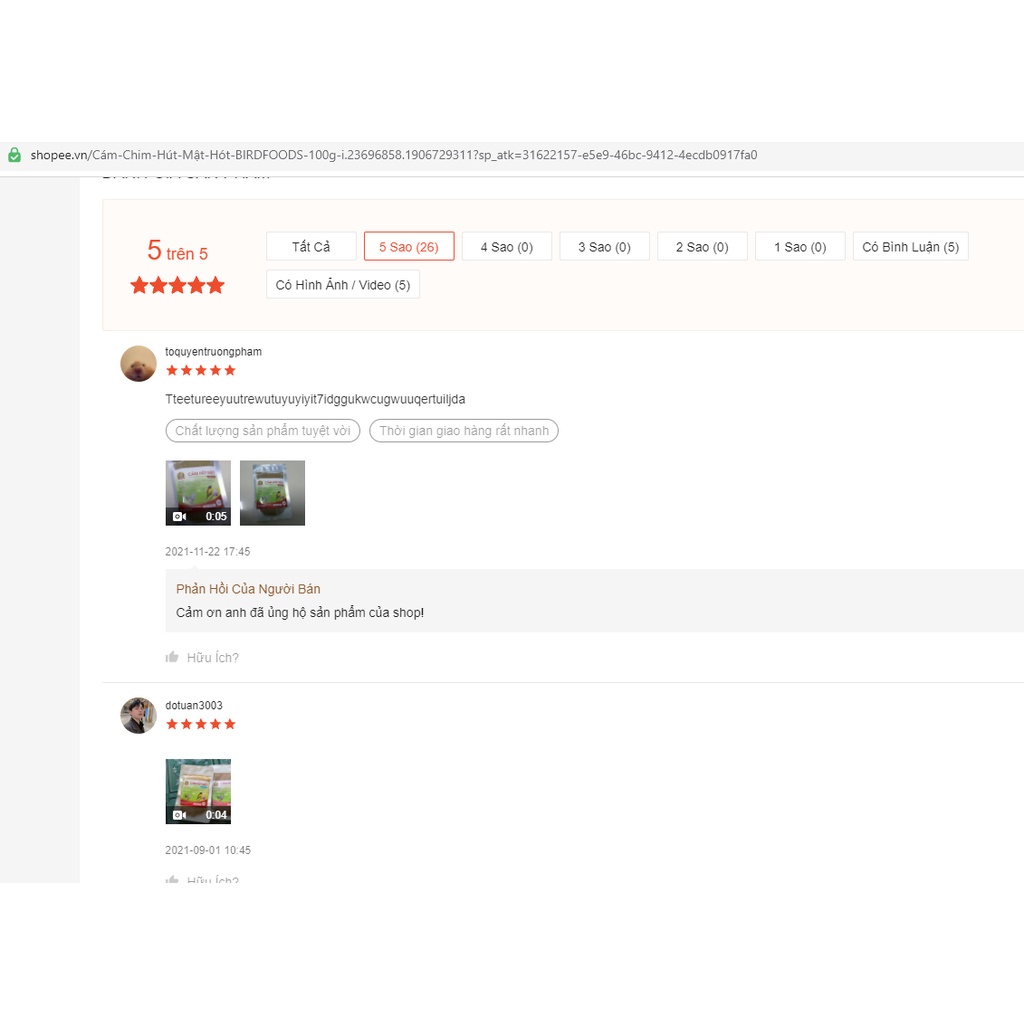The height and width of the screenshot is (1024, 1024).
Task: Click the green padlock icon in address bar
Action: (x=14, y=155)
